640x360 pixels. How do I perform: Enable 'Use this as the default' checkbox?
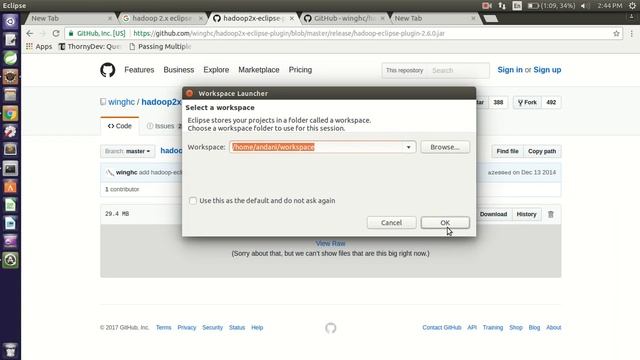193,201
